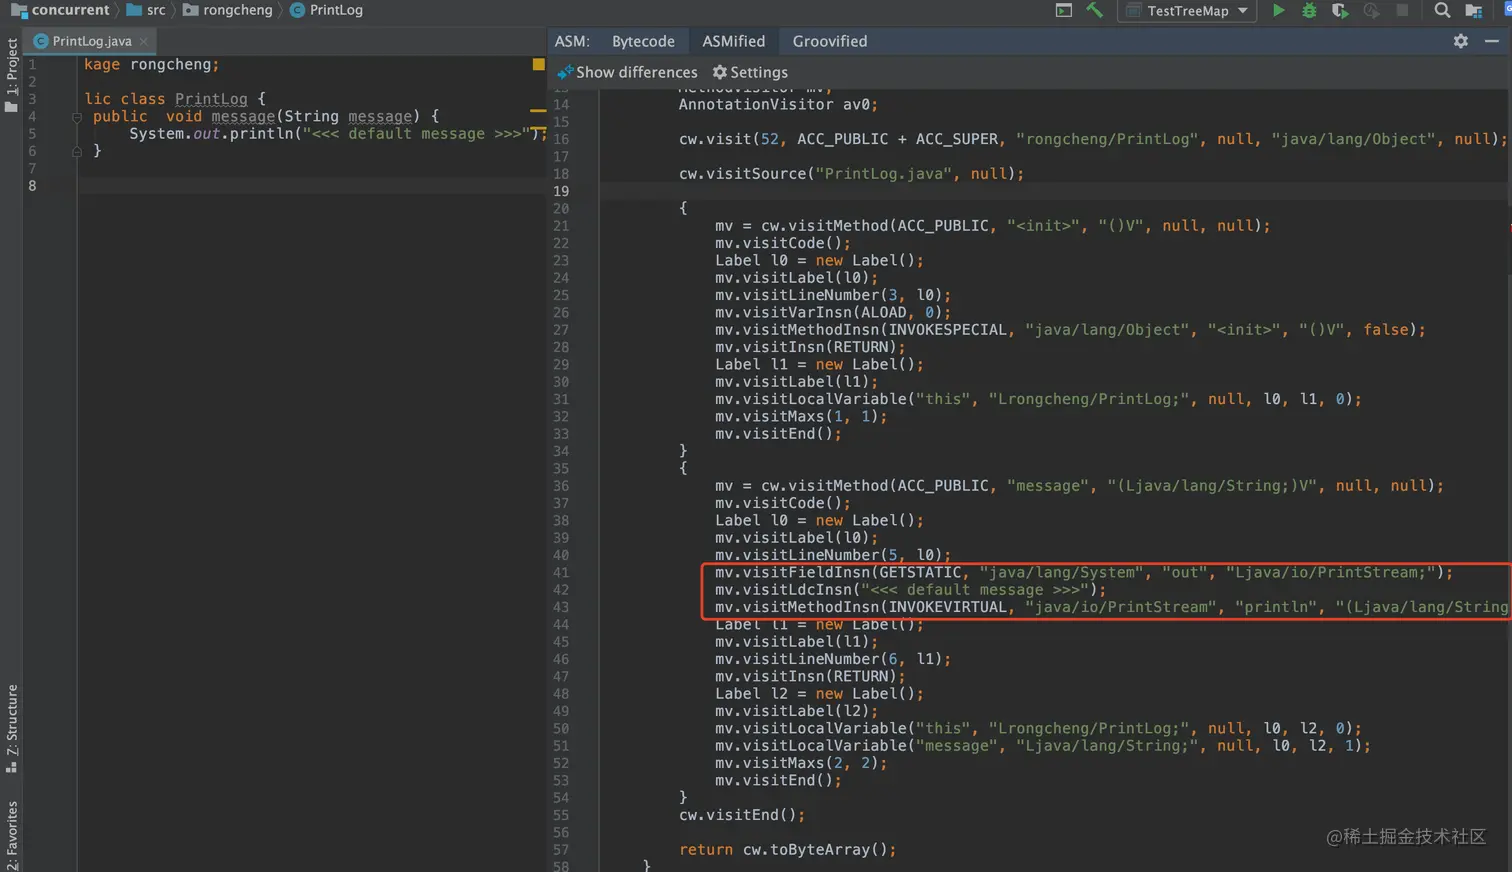
Task: Open ASM plugin Settings button
Action: click(x=750, y=72)
